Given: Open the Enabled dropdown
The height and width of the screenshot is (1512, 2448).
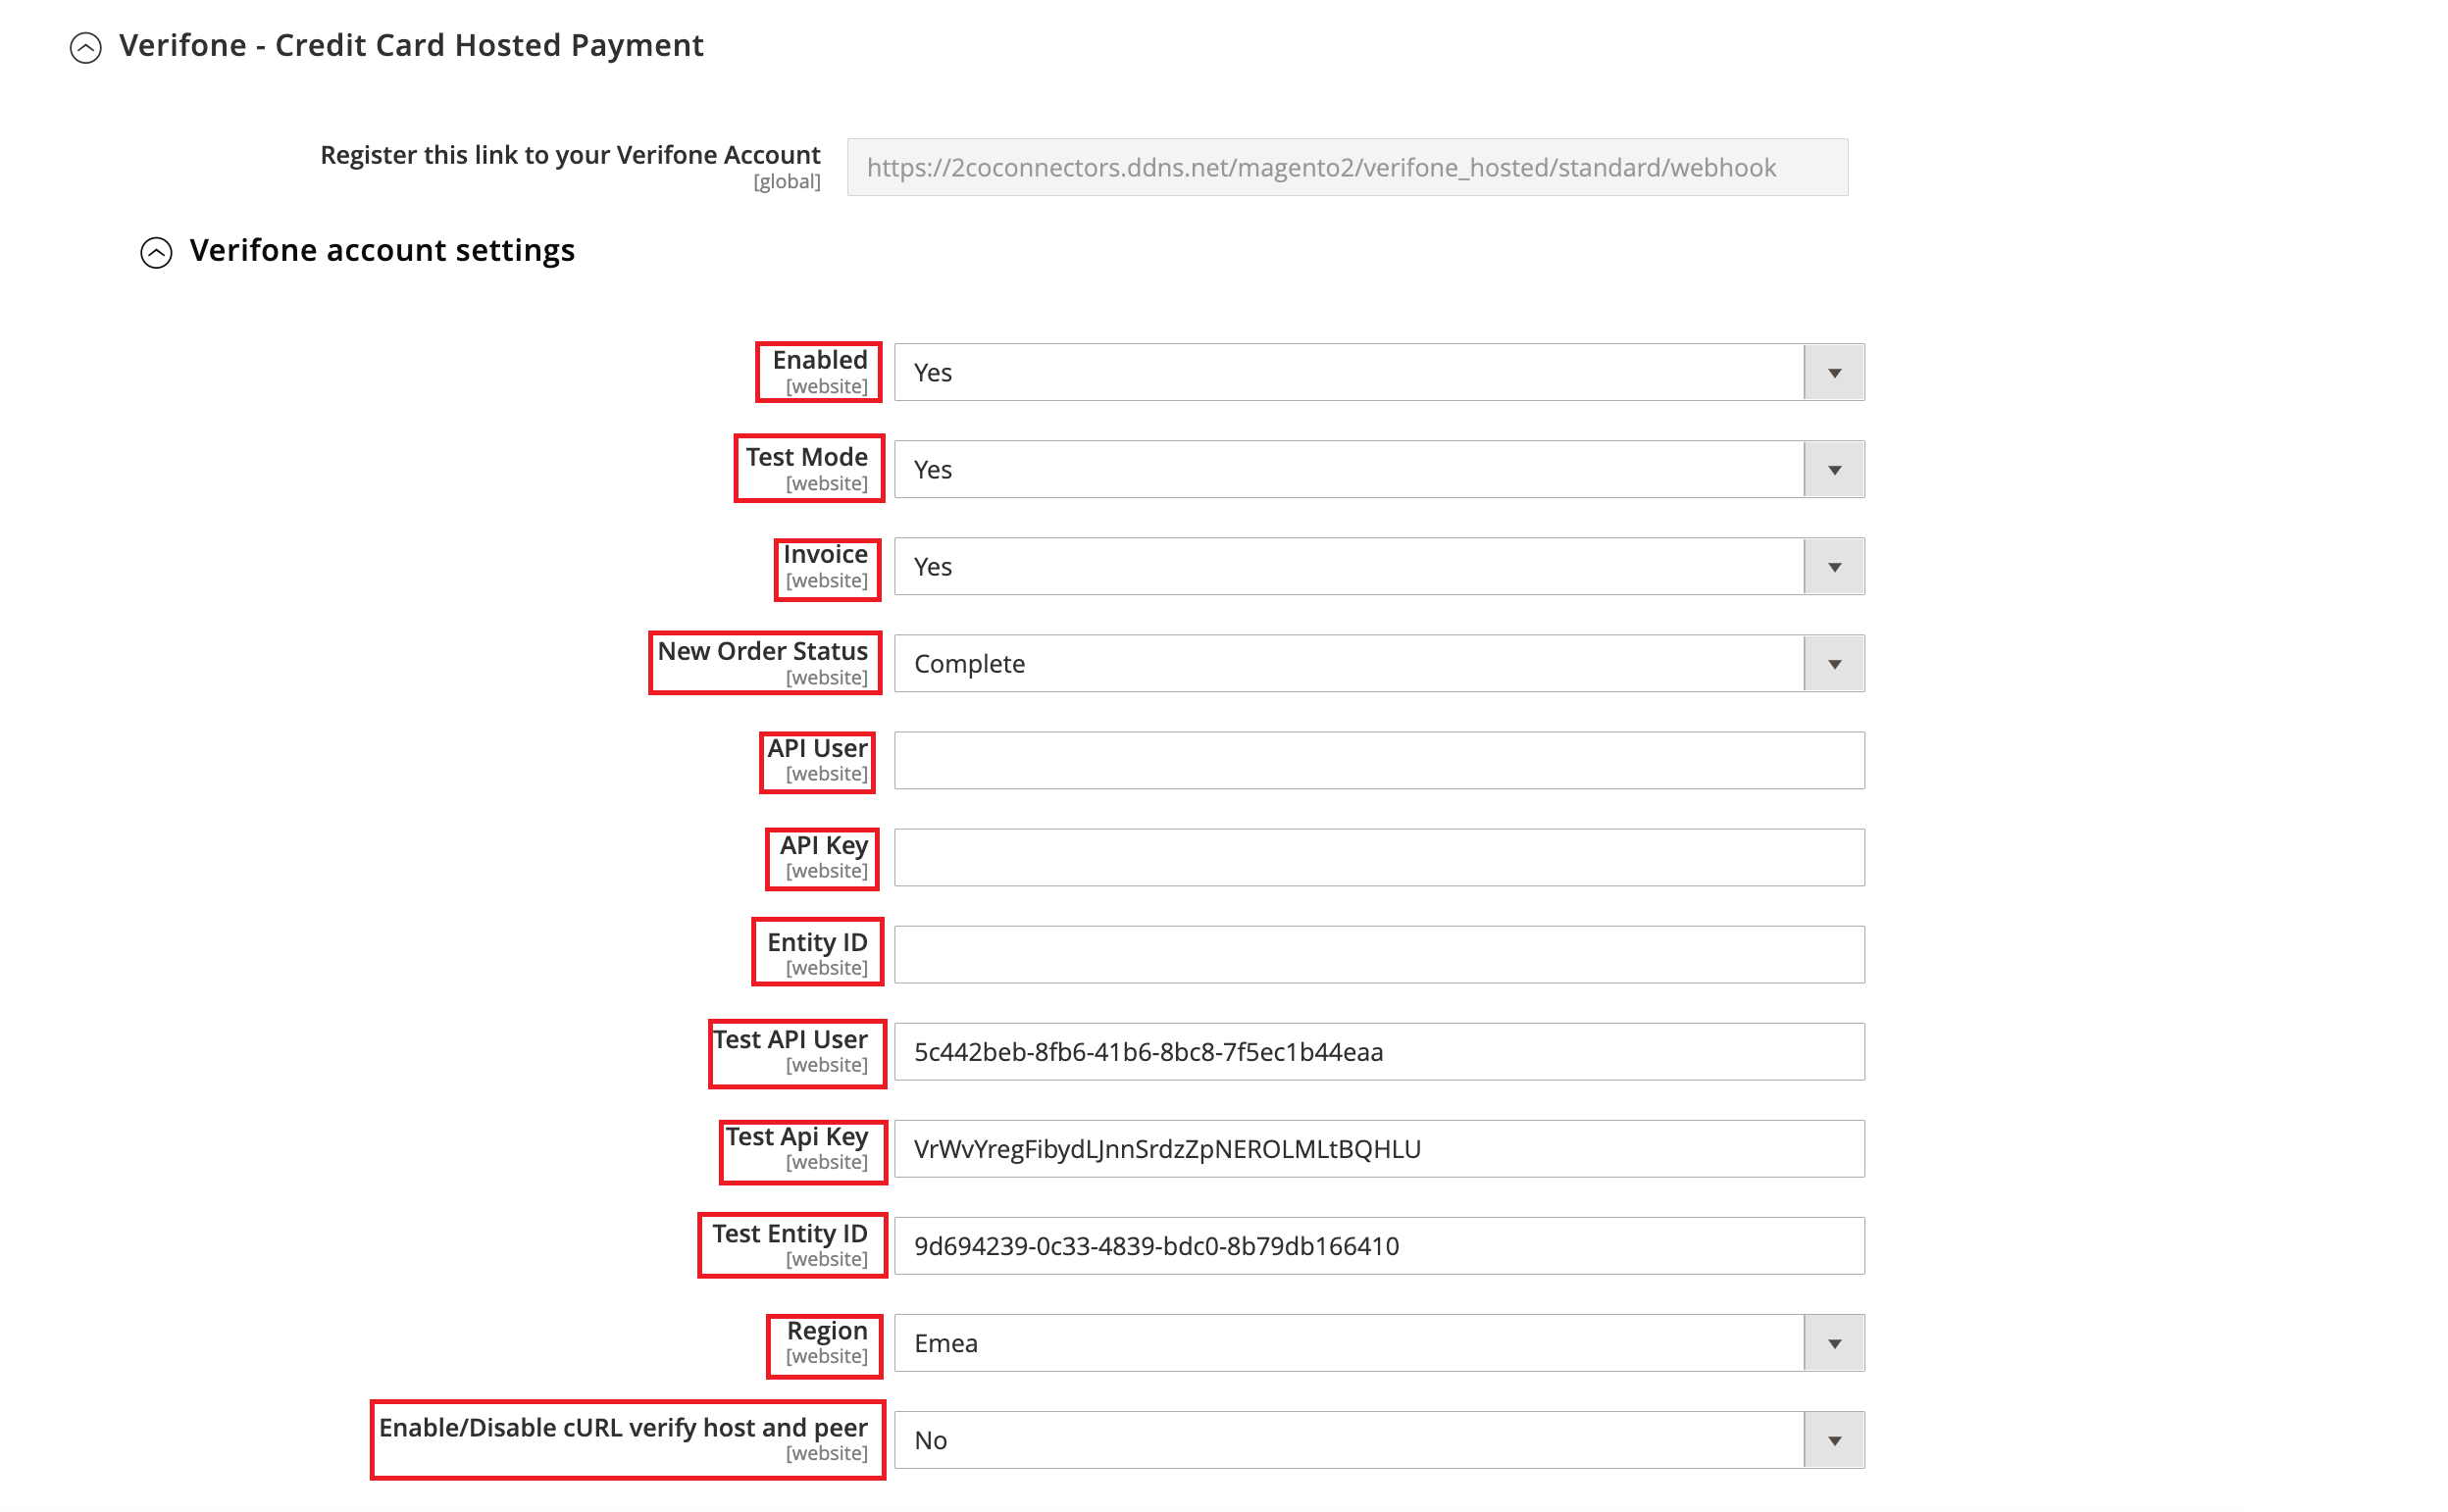Looking at the screenshot, I should pos(1833,372).
